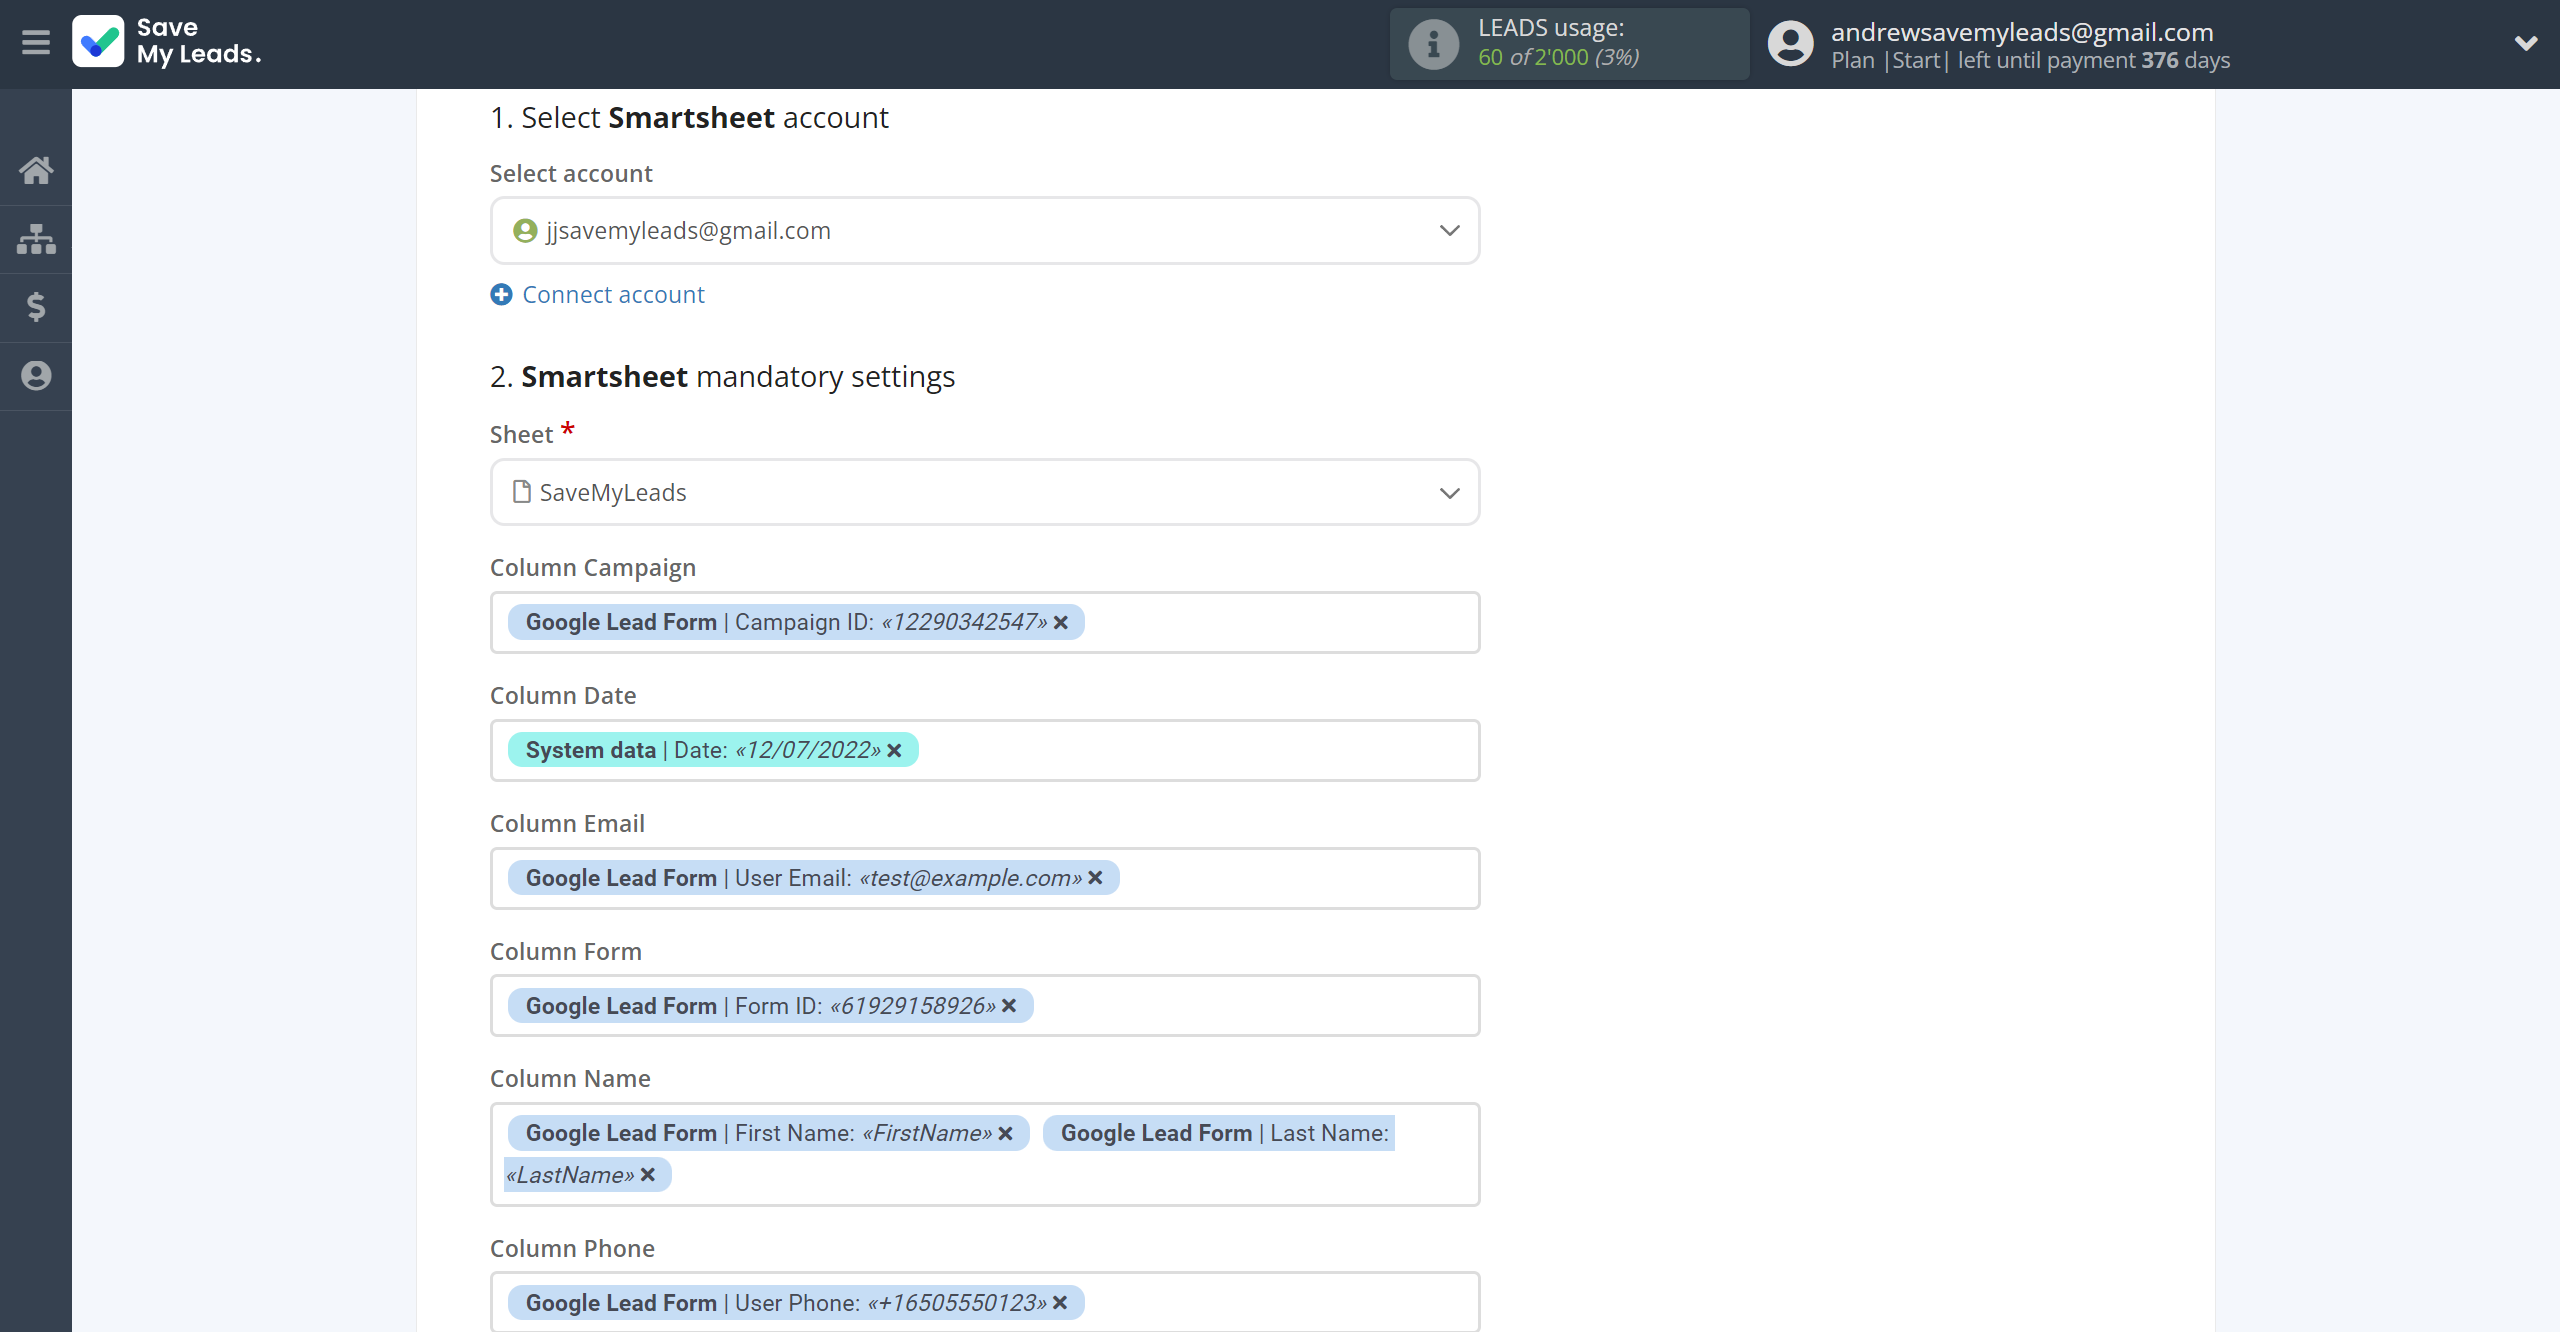Click inside the Column Campaign field
2560x1332 pixels.
coord(985,623)
